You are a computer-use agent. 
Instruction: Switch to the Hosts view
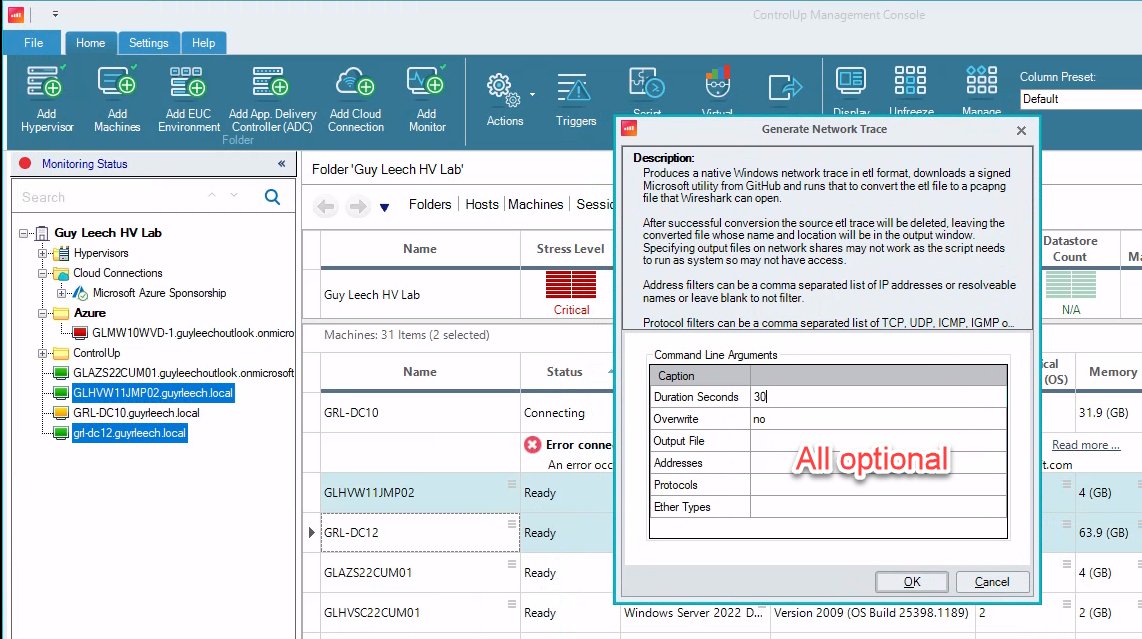(x=482, y=205)
